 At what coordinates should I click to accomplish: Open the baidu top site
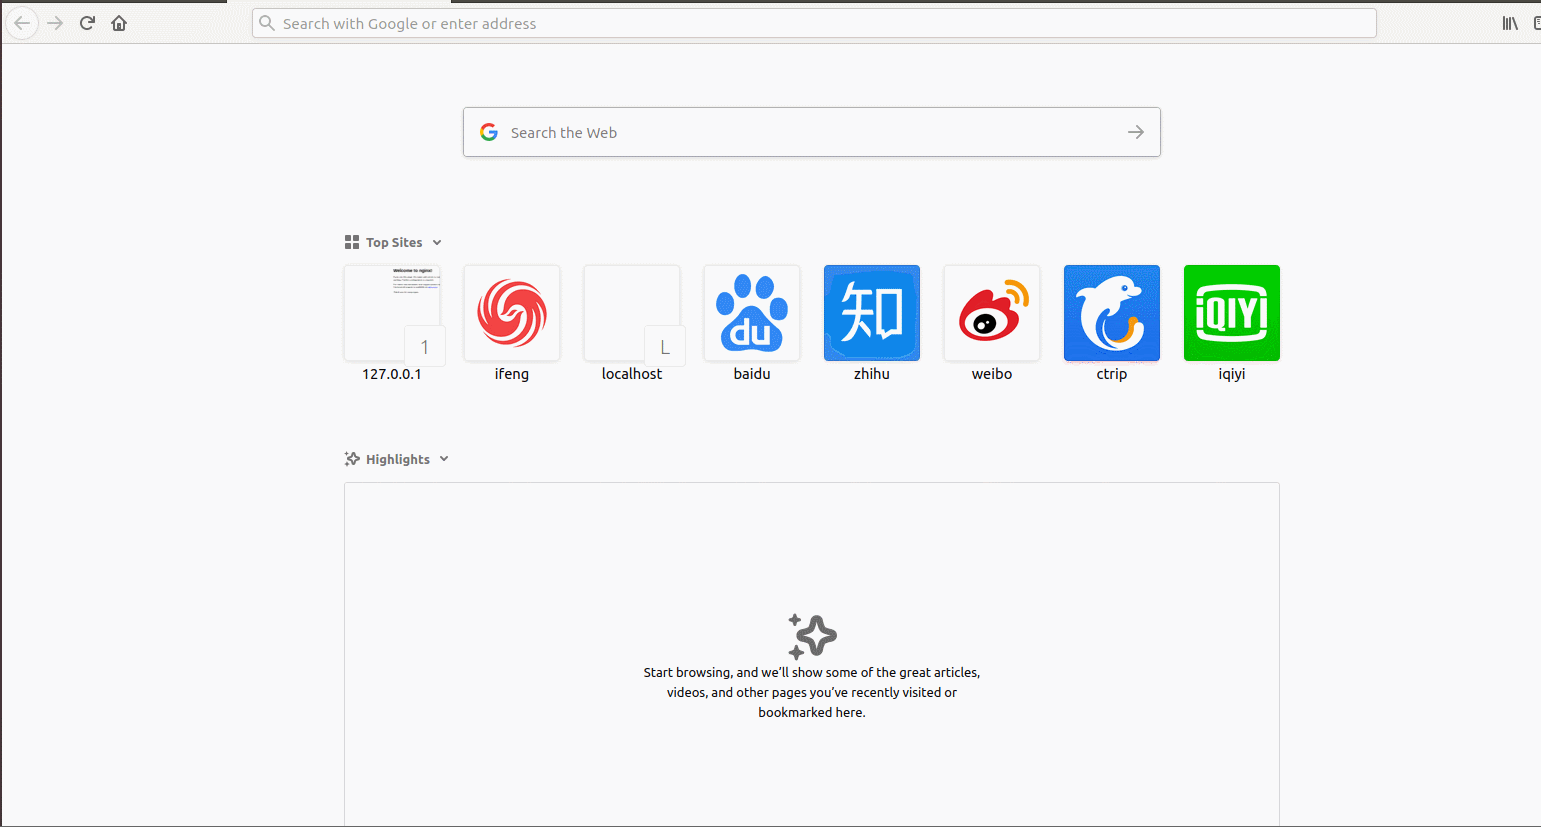tap(752, 313)
